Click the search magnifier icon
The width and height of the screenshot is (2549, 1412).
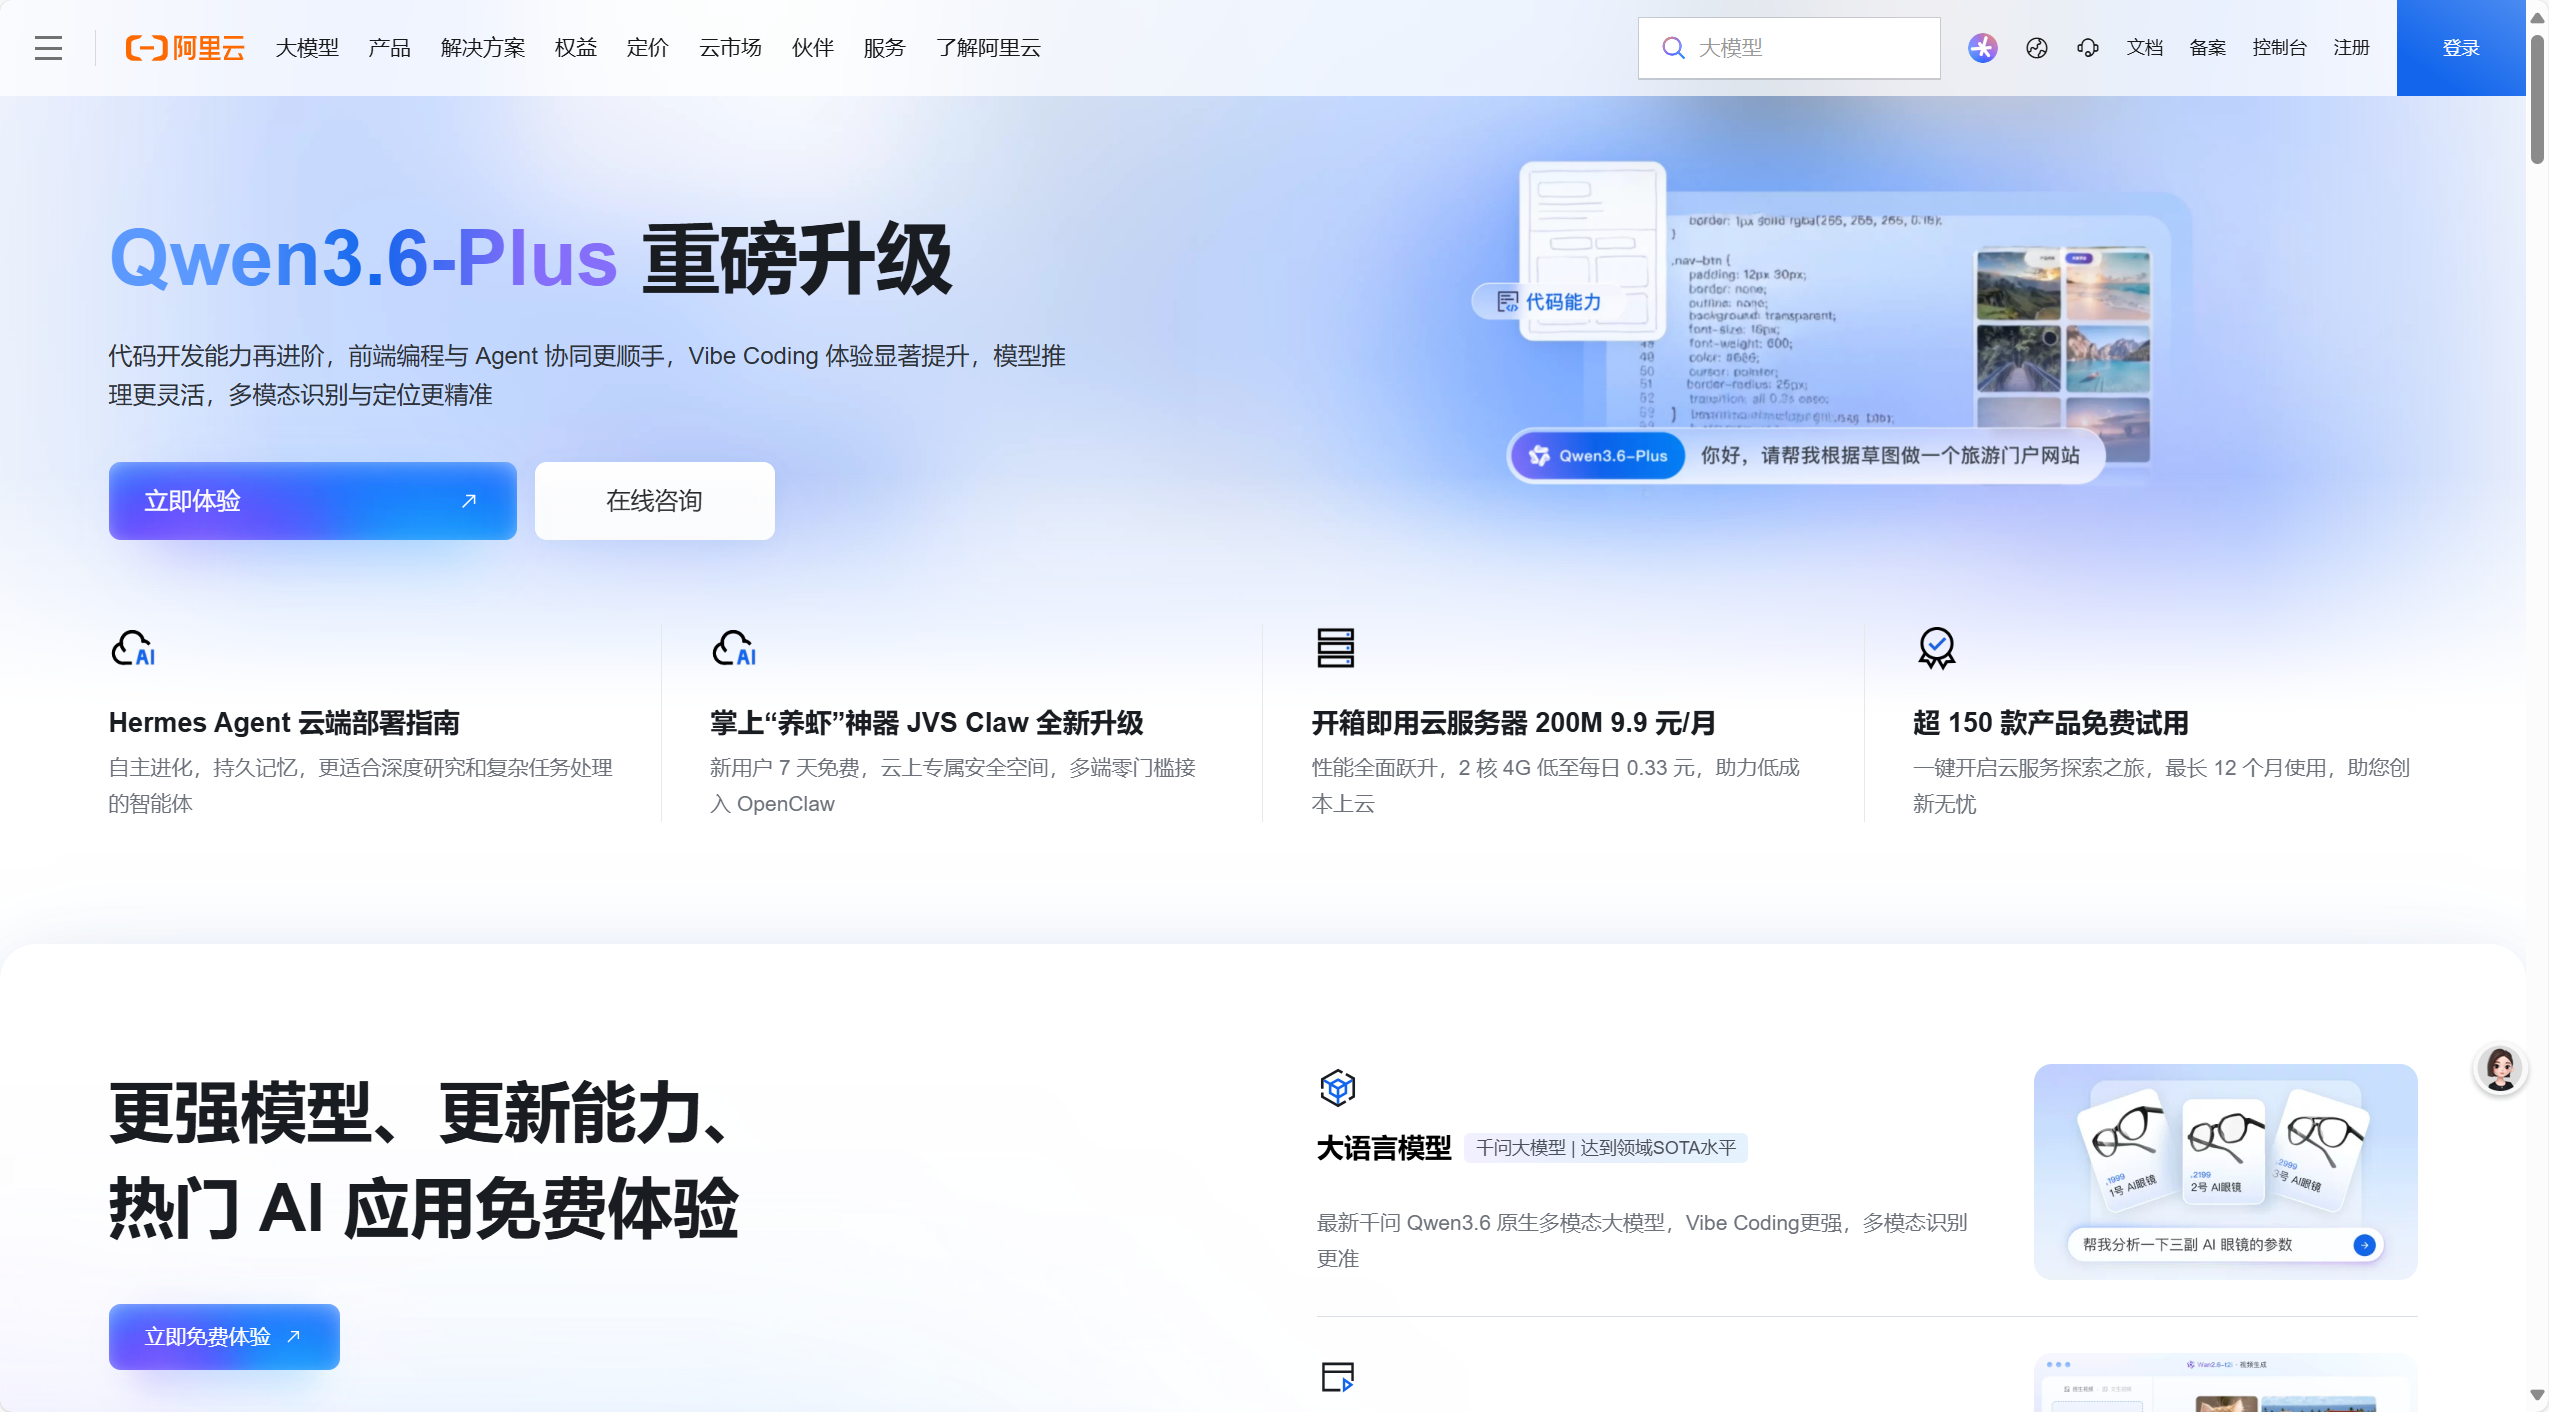[1673, 48]
